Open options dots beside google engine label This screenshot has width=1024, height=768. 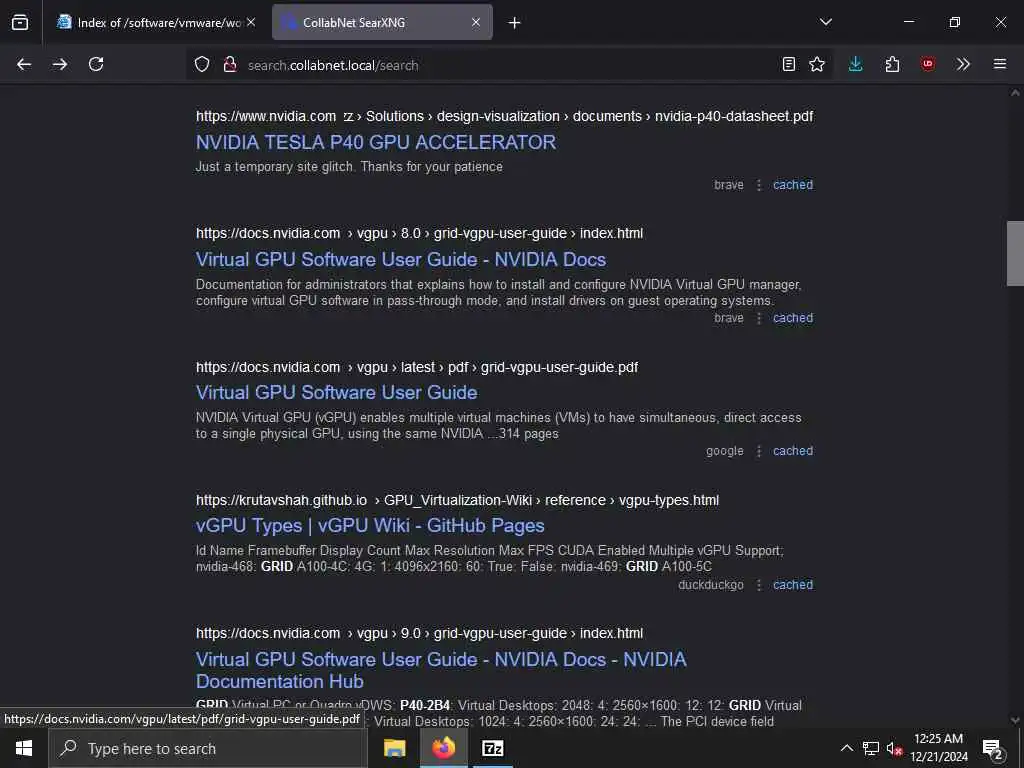pos(759,451)
